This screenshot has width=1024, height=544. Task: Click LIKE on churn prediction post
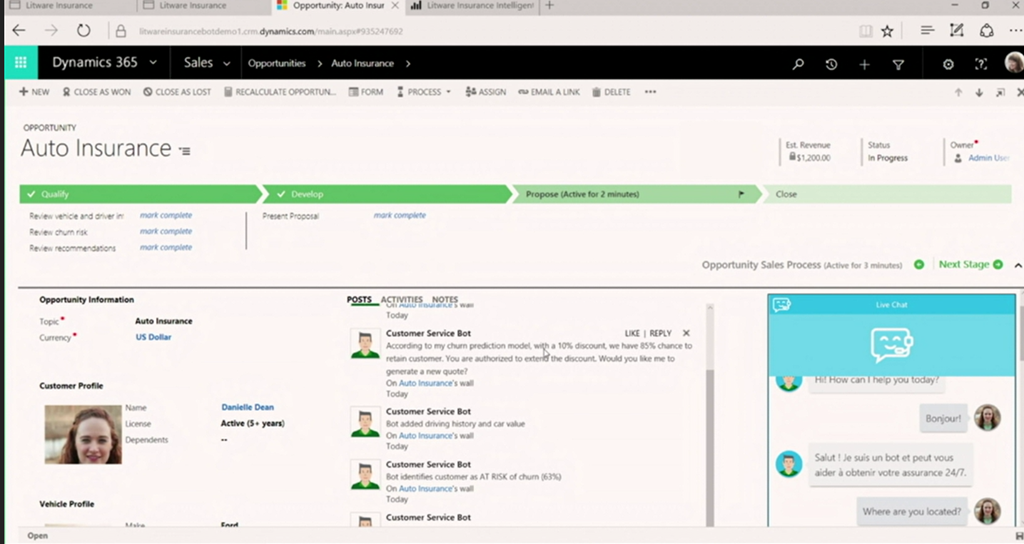coord(632,333)
